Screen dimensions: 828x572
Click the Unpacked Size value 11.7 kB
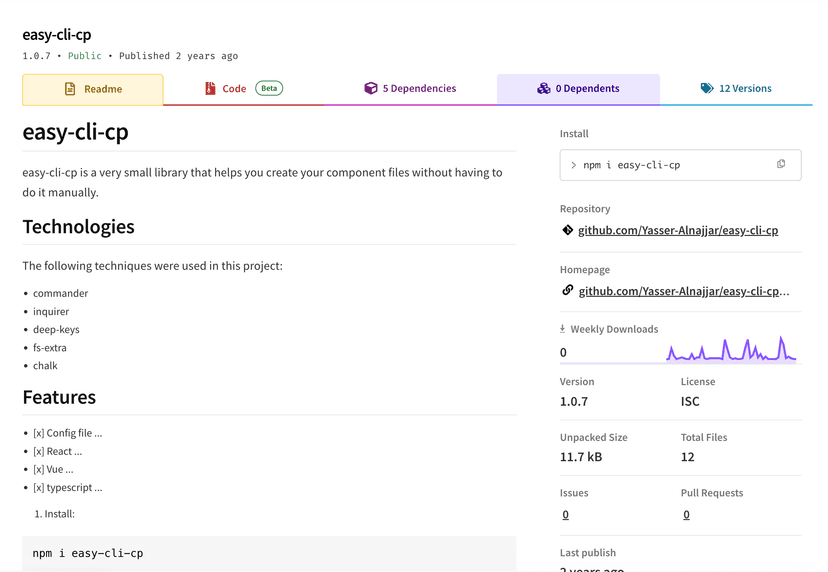[581, 457]
